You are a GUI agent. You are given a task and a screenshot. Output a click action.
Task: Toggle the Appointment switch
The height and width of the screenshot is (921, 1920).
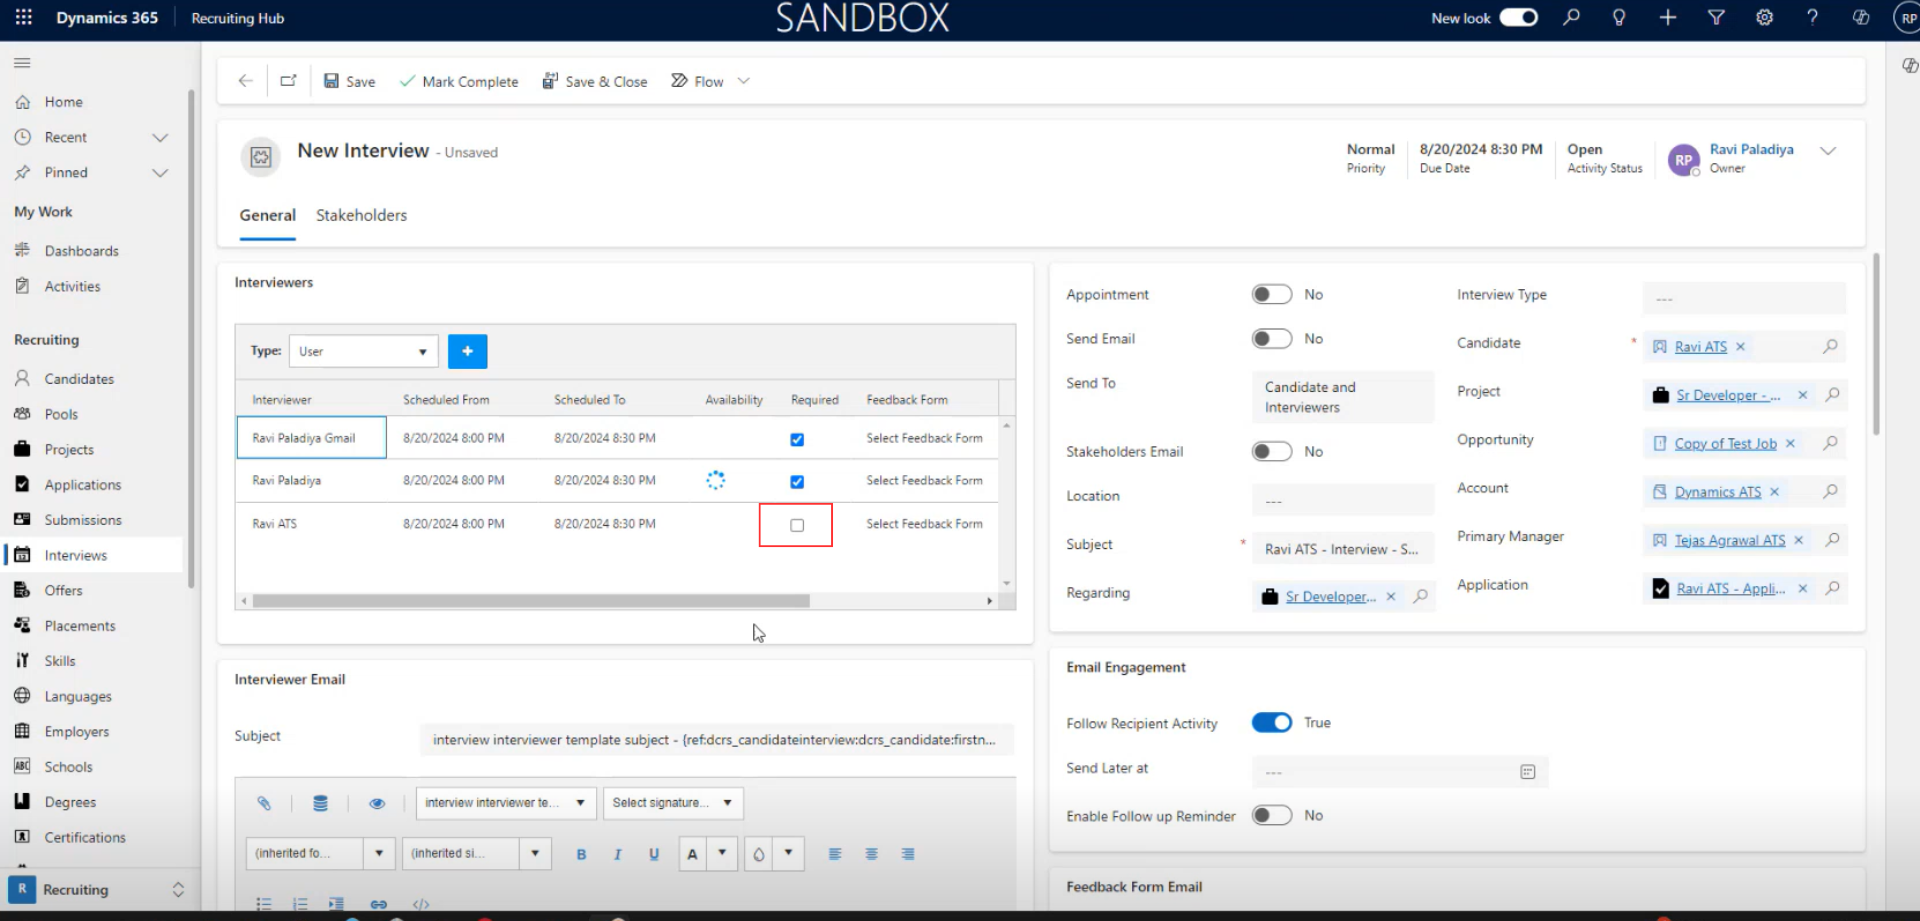coord(1271,294)
